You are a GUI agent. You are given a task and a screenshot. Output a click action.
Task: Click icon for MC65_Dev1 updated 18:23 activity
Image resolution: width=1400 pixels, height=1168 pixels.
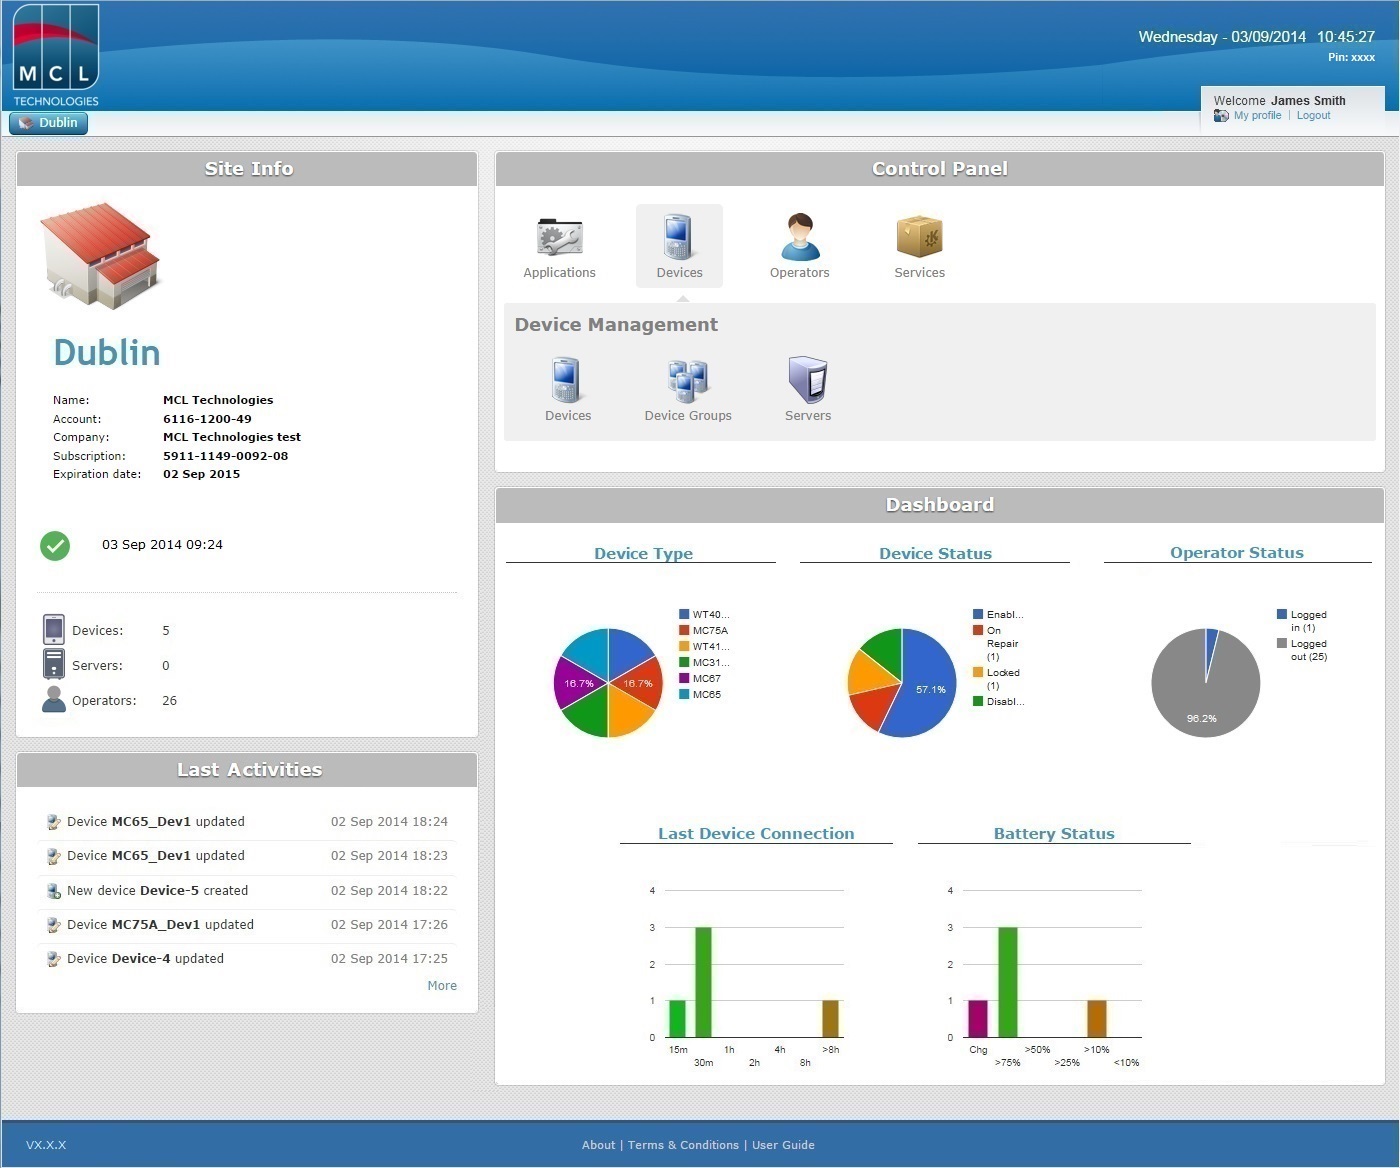(54, 856)
